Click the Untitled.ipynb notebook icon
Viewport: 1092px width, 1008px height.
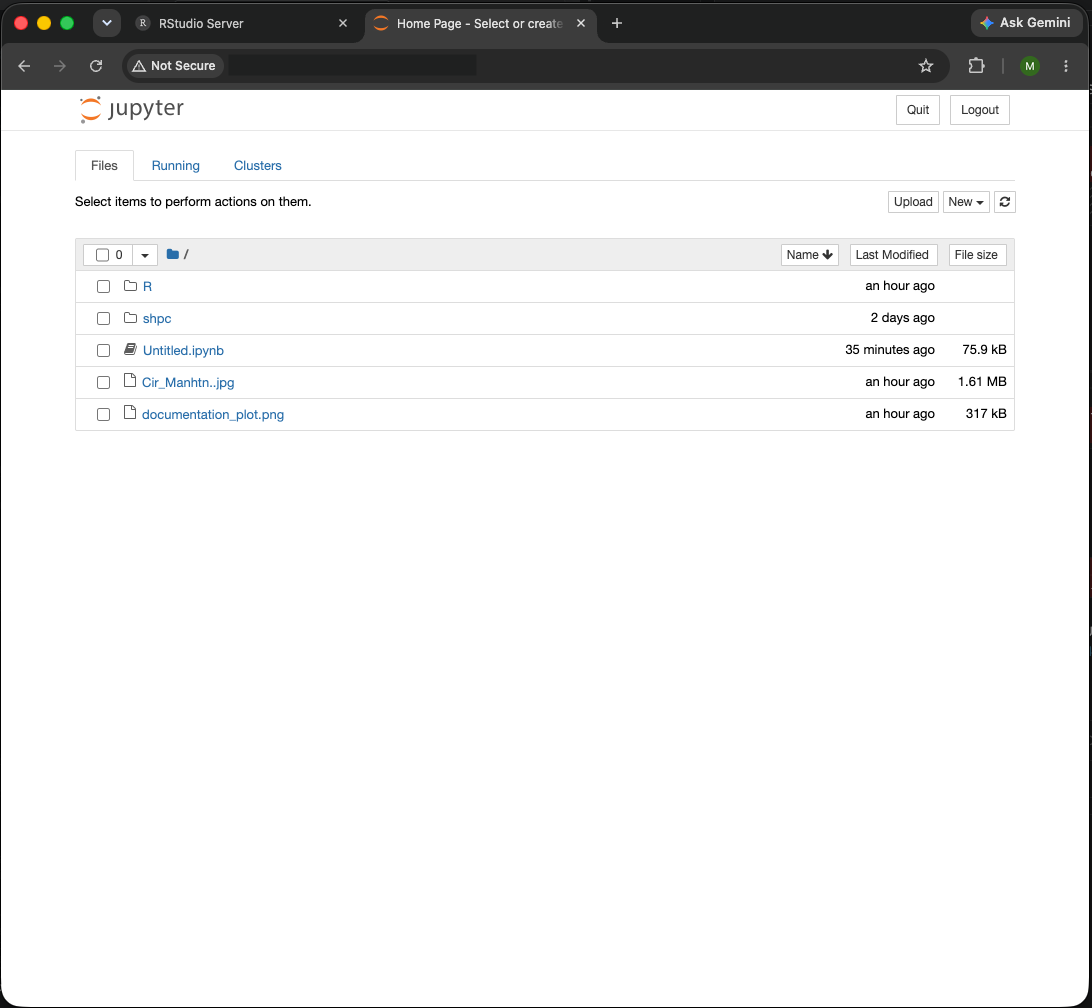click(x=130, y=350)
